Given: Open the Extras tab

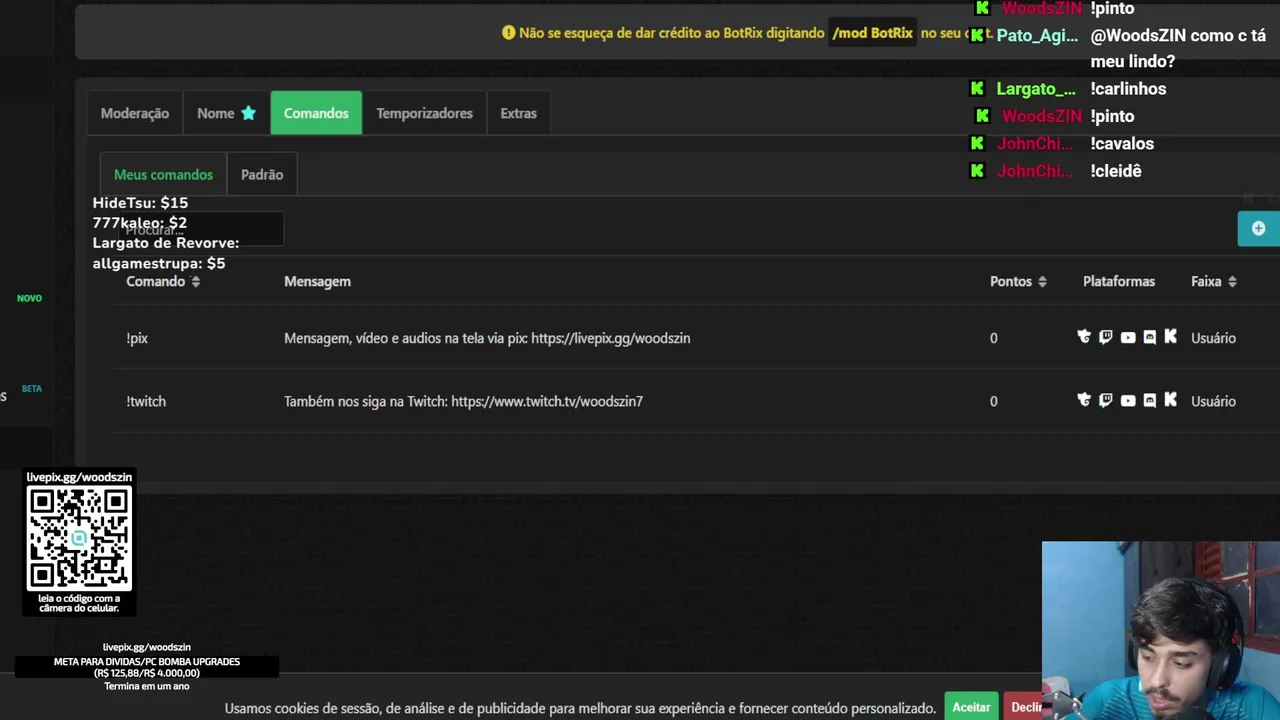Looking at the screenshot, I should [x=518, y=113].
